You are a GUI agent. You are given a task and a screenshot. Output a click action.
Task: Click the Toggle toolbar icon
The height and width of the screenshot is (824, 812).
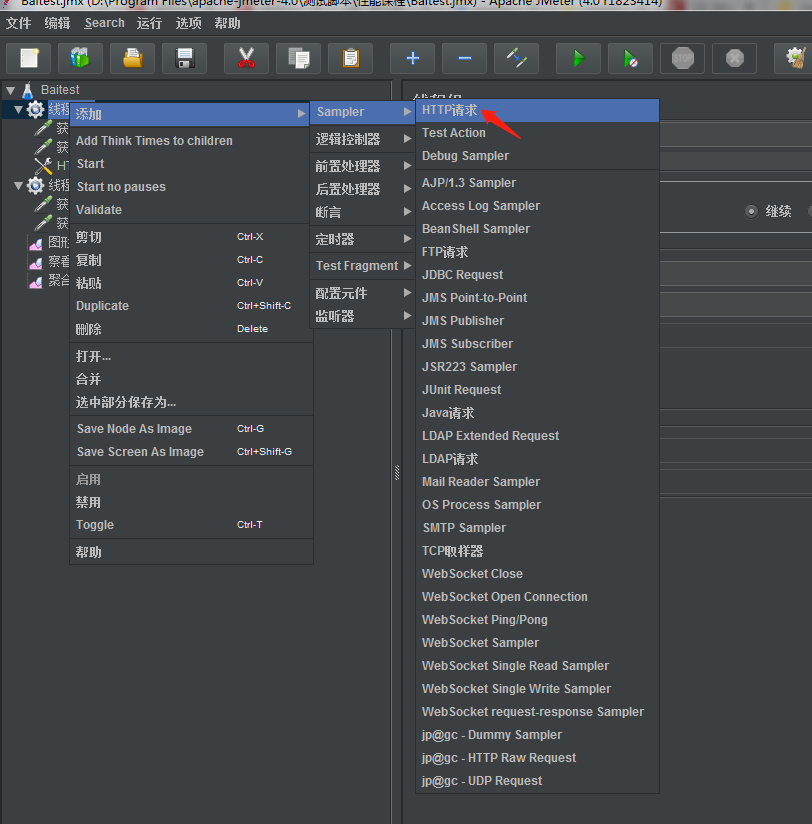[517, 58]
